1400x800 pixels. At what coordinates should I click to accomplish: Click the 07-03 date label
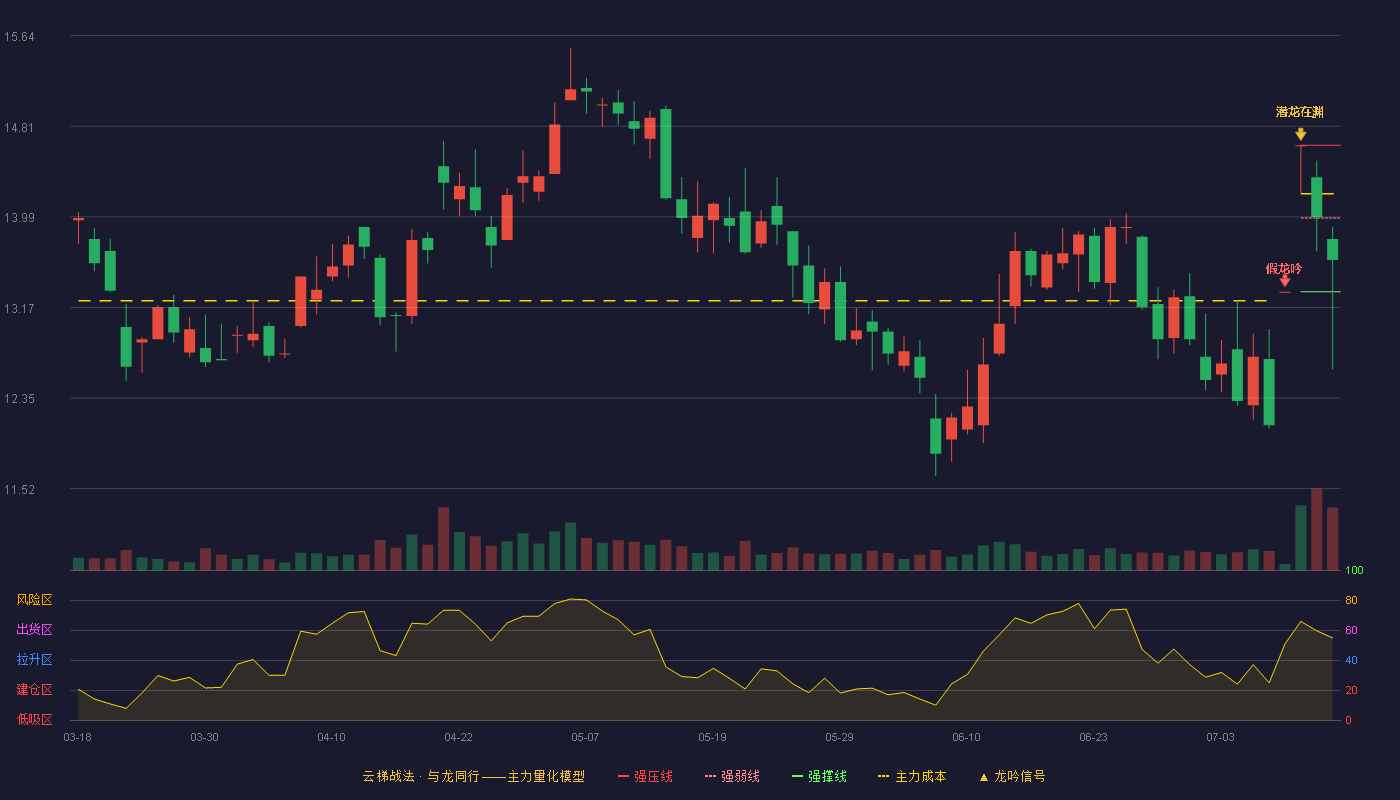coord(1220,737)
